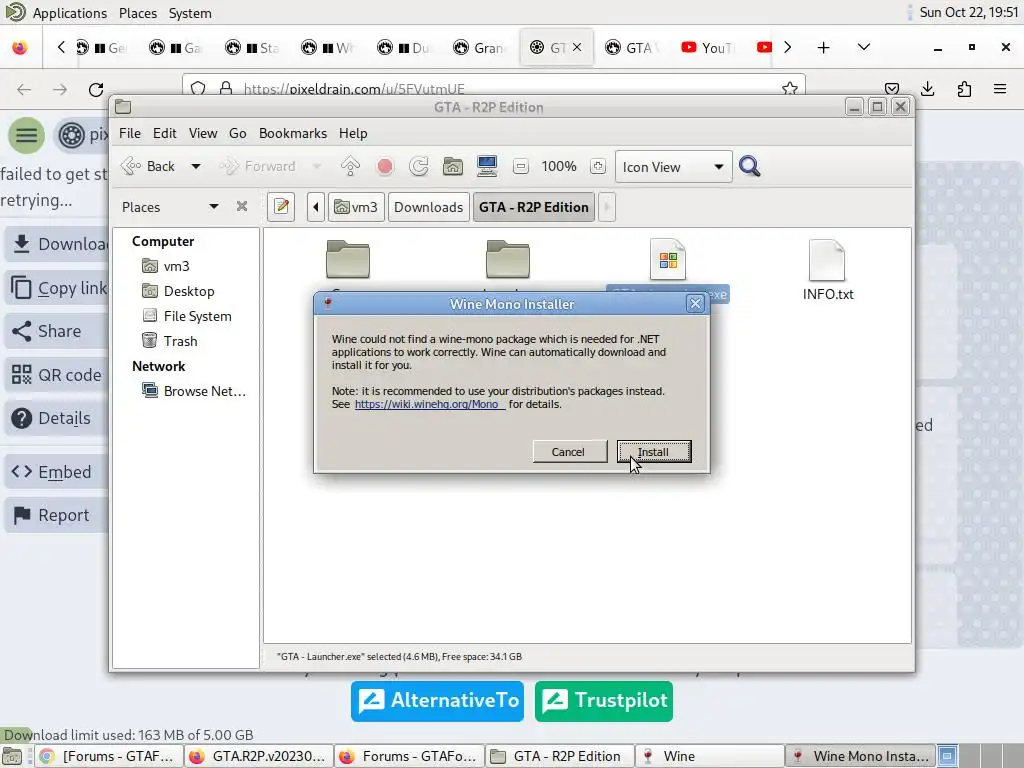Click the red Stop loading icon

pos(385,167)
